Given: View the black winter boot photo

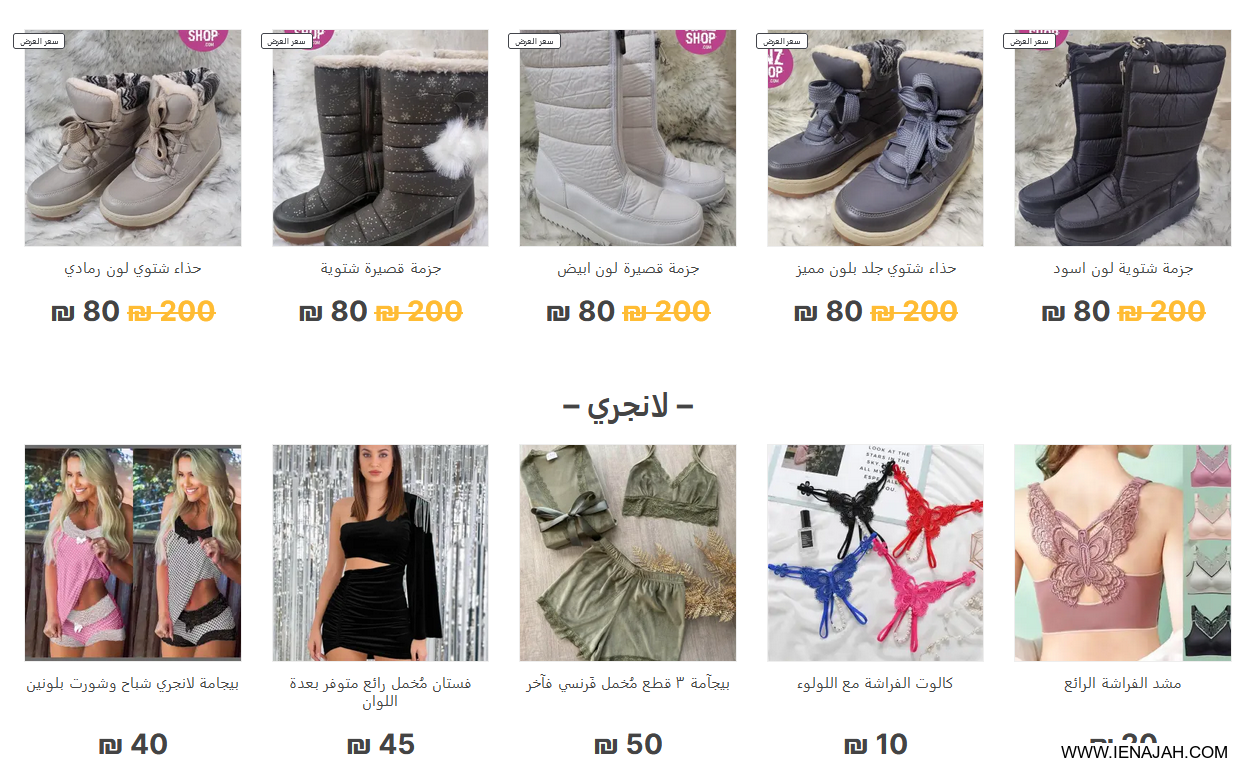Looking at the screenshot, I should pos(1123,138).
